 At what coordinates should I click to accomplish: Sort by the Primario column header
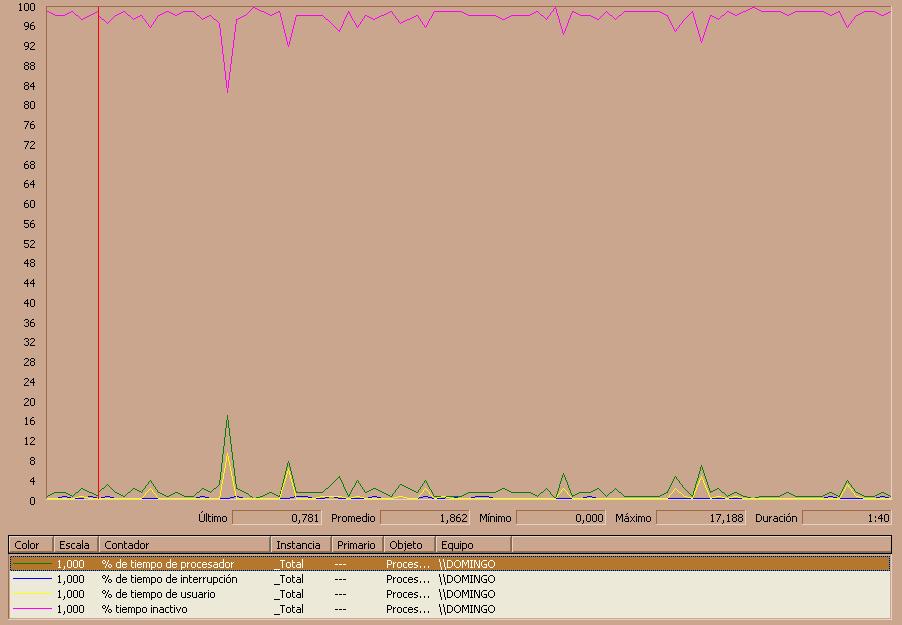(357, 544)
